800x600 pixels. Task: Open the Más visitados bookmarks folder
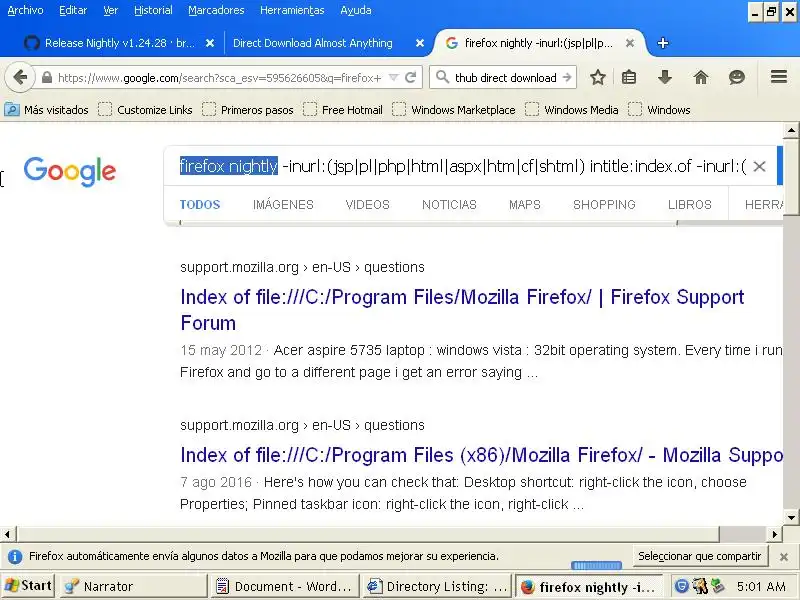(x=46, y=110)
